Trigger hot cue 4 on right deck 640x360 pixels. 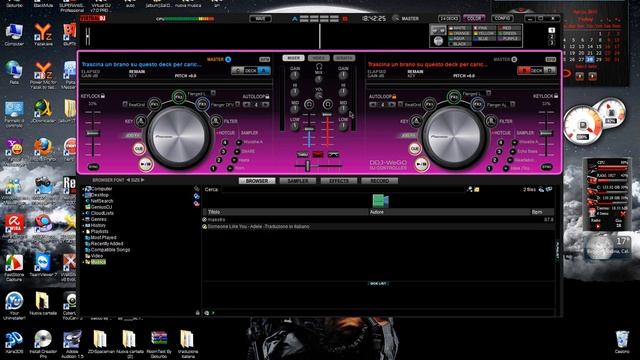click(x=500, y=142)
